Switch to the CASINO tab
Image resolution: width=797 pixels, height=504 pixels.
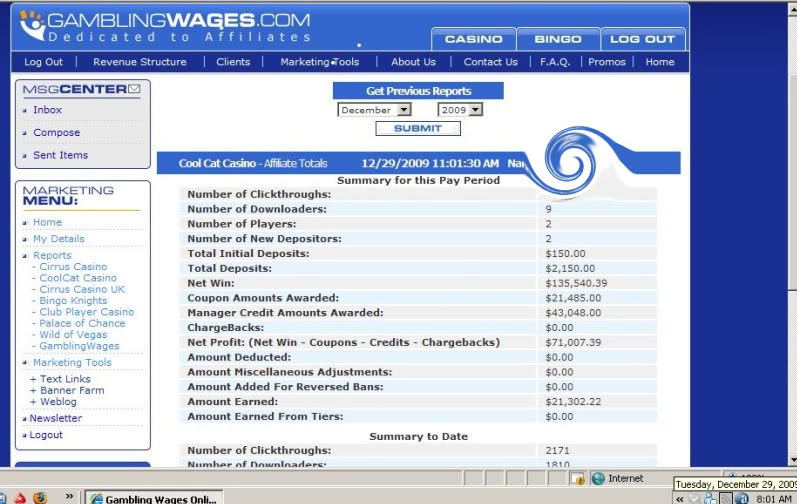coord(473,39)
